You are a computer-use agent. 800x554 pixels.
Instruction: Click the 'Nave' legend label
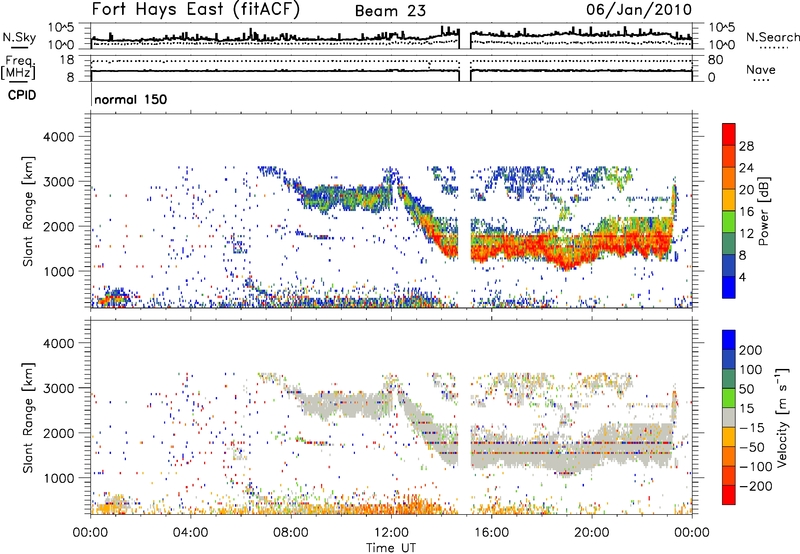pos(761,70)
